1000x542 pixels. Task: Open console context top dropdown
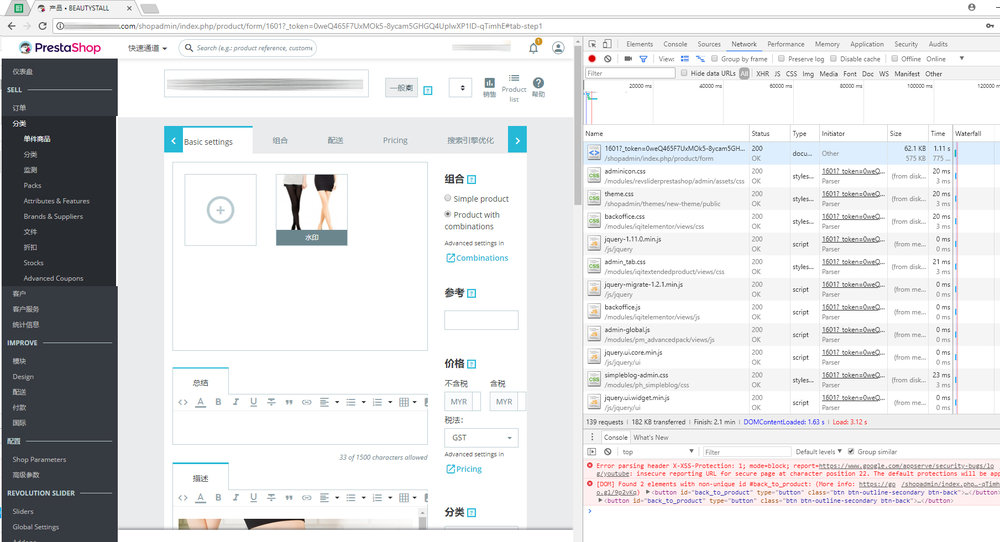click(657, 451)
